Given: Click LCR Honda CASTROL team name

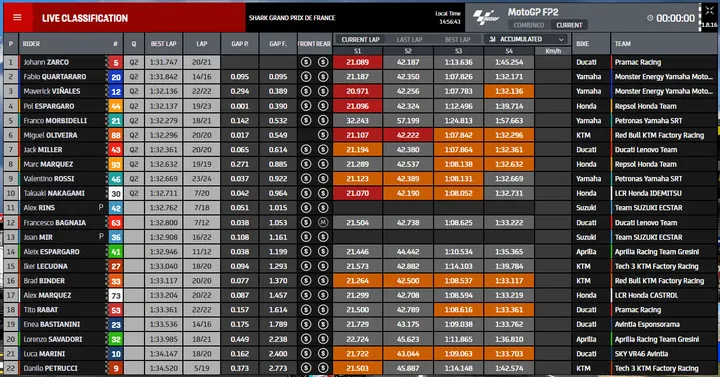Looking at the screenshot, I should (646, 295).
